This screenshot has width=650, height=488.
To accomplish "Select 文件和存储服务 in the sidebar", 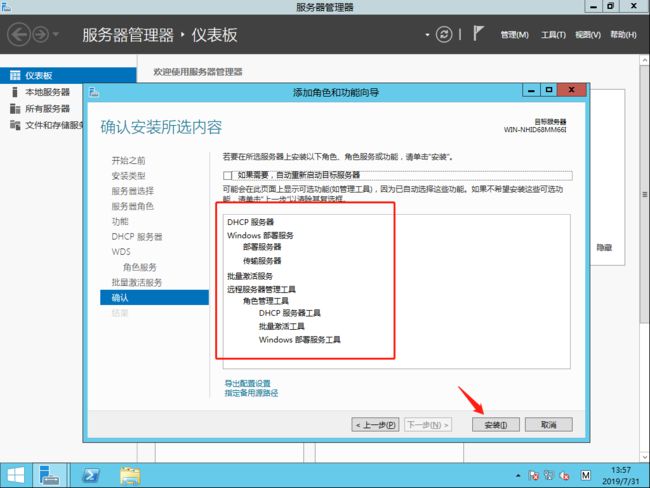I will [54, 125].
